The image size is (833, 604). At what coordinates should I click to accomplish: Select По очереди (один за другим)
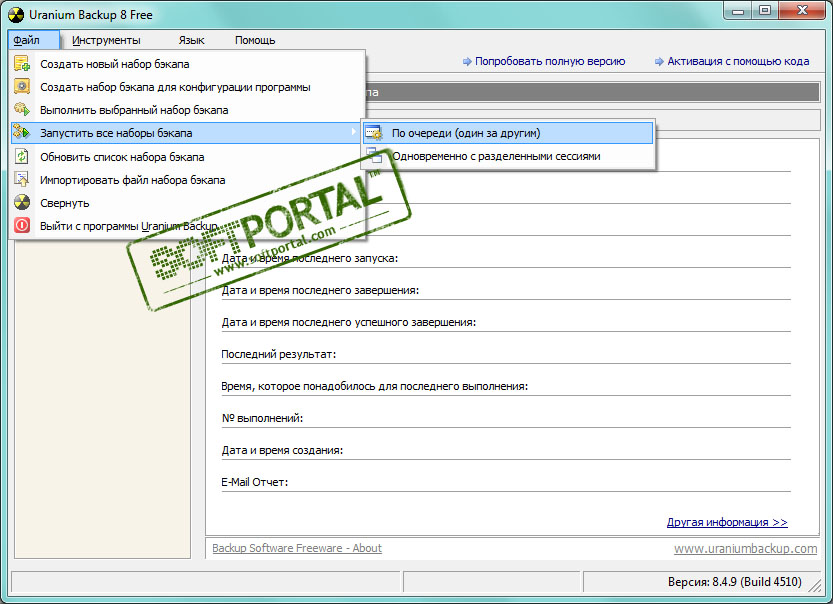pos(508,133)
